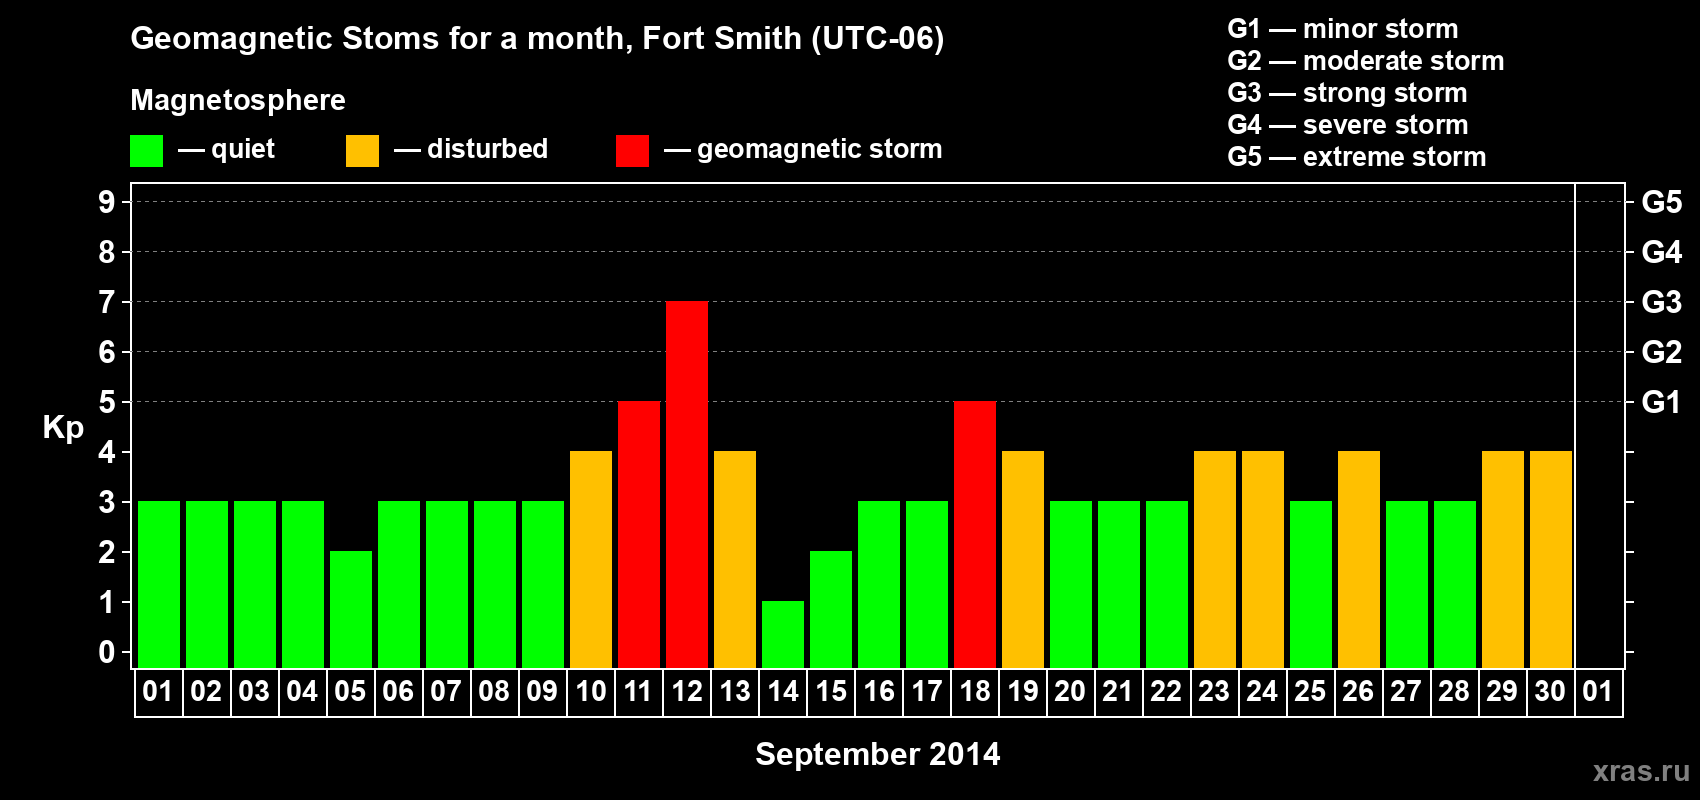Viewport: 1700px width, 800px height.
Task: Click the day label '30' on the axis
Action: pos(1550,691)
